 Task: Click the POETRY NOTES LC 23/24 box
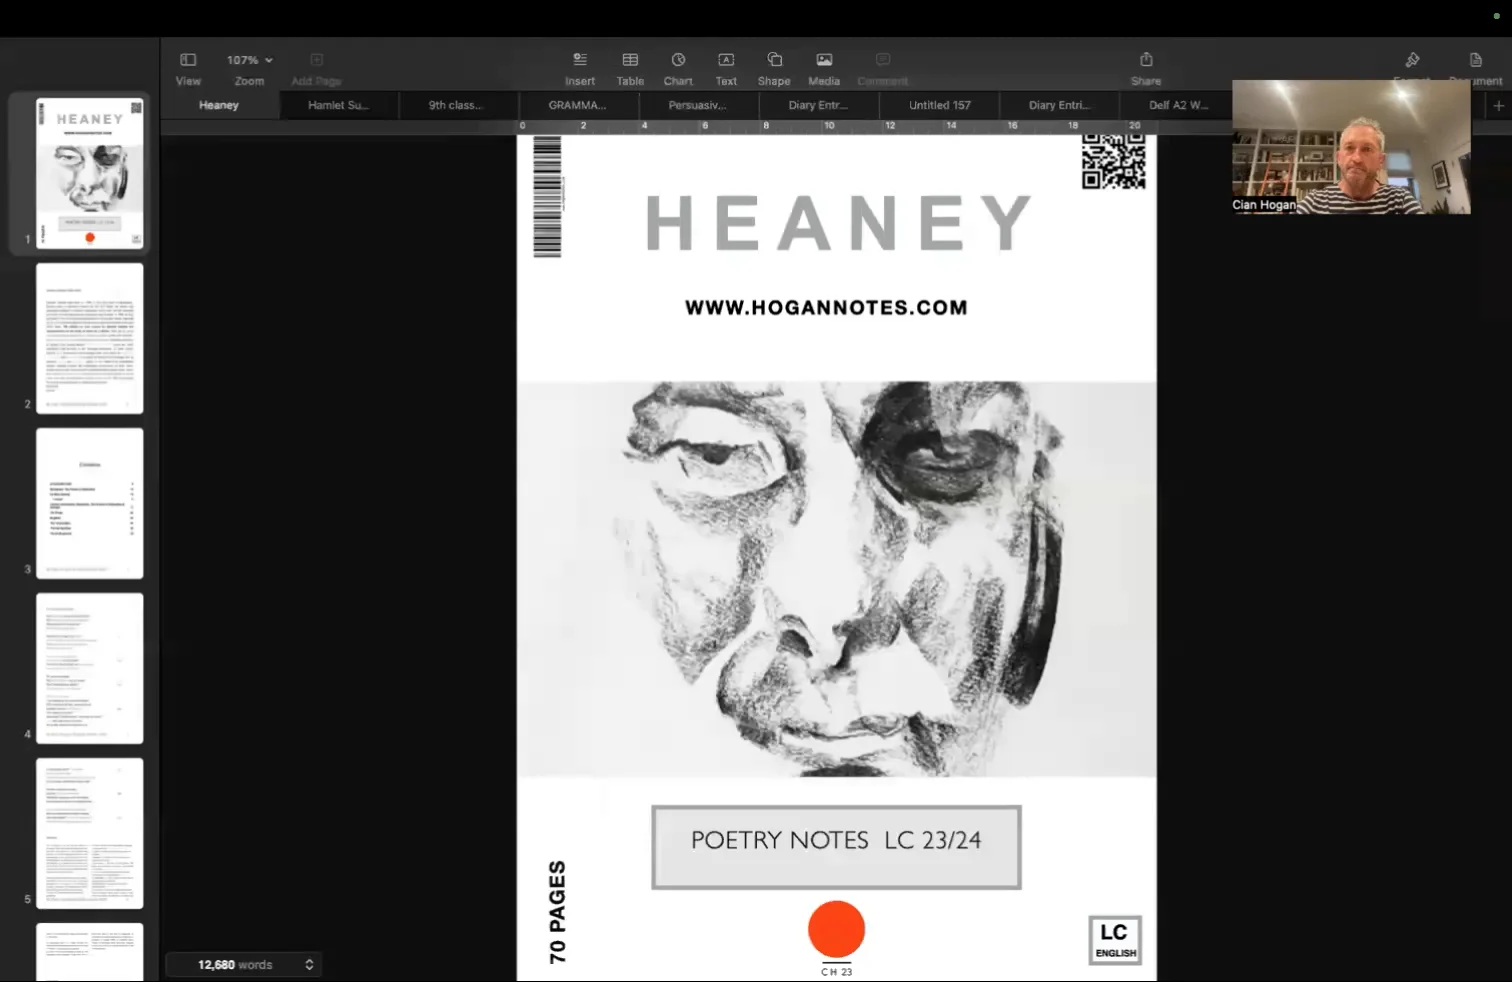click(x=836, y=847)
